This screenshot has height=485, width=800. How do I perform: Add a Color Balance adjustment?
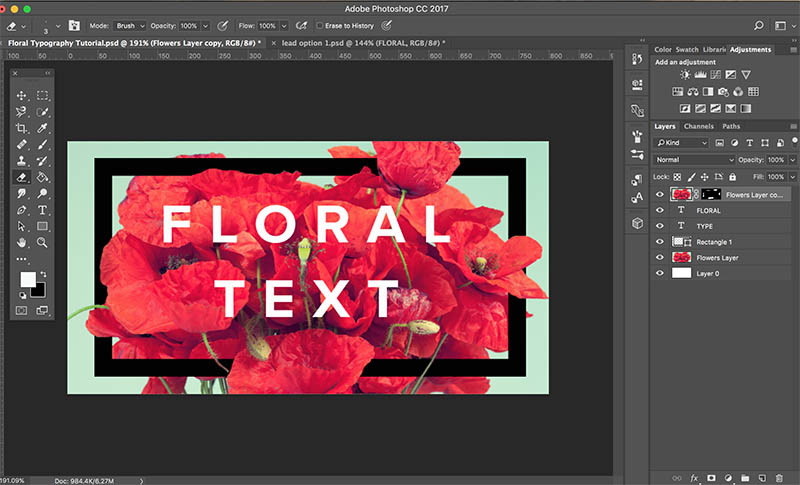(692, 92)
